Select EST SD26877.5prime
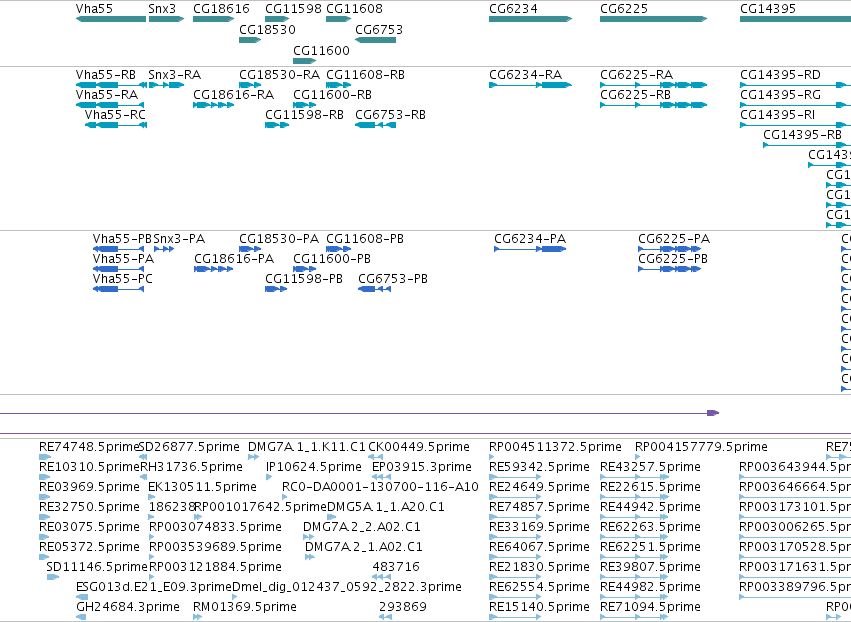The image size is (851, 622). [189, 447]
